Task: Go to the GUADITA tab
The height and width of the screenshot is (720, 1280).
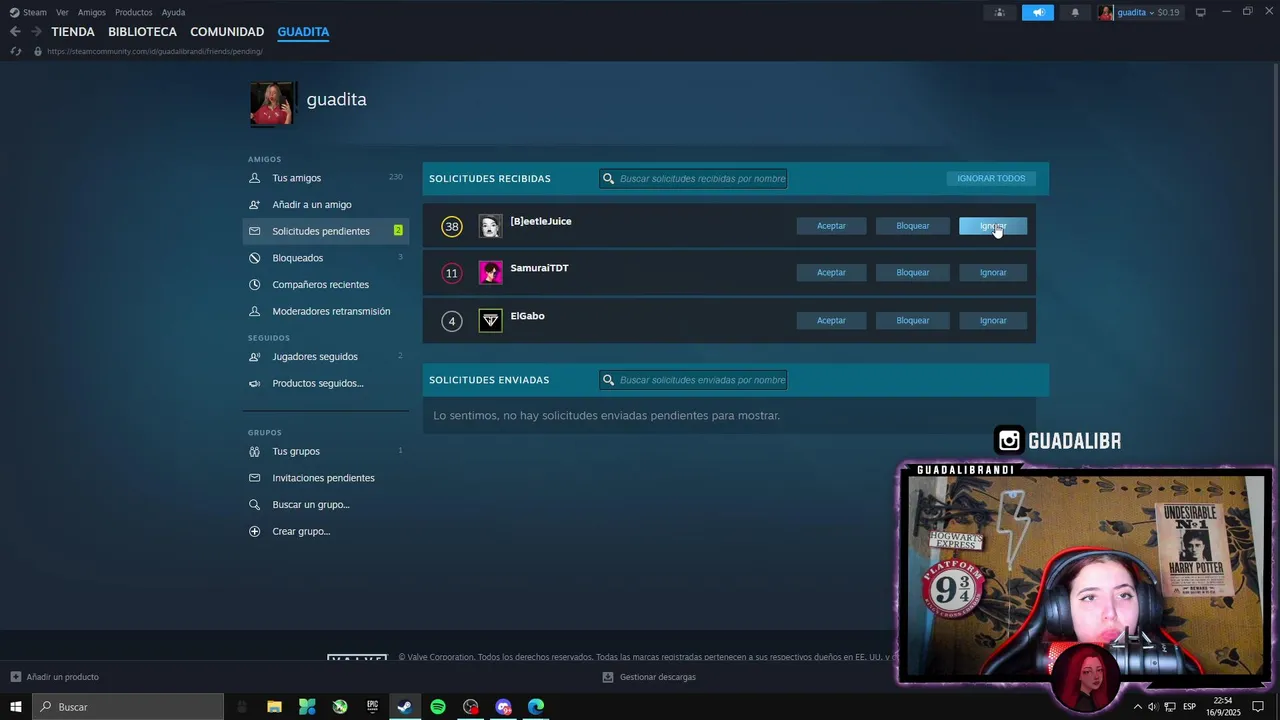Action: click(303, 32)
